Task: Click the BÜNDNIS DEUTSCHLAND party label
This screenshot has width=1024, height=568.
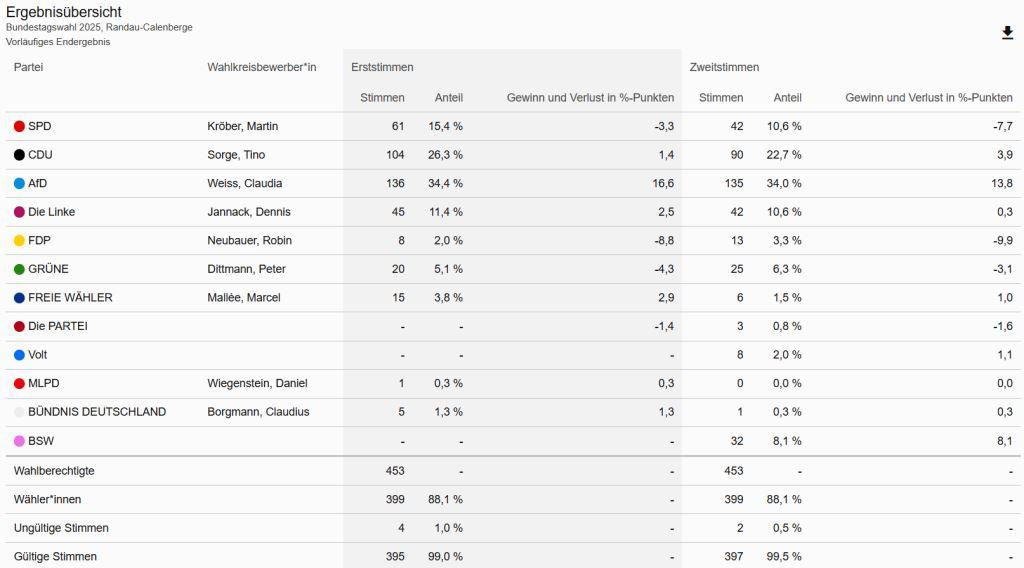Action: [97, 412]
